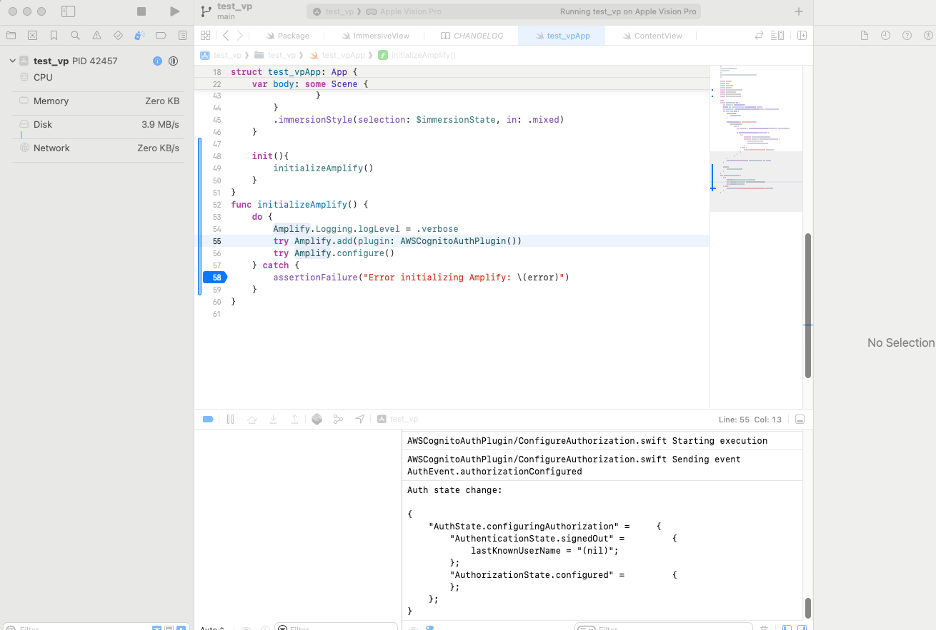Toggle all breakpoints in the debug bar
This screenshot has width=936, height=630.
point(208,419)
